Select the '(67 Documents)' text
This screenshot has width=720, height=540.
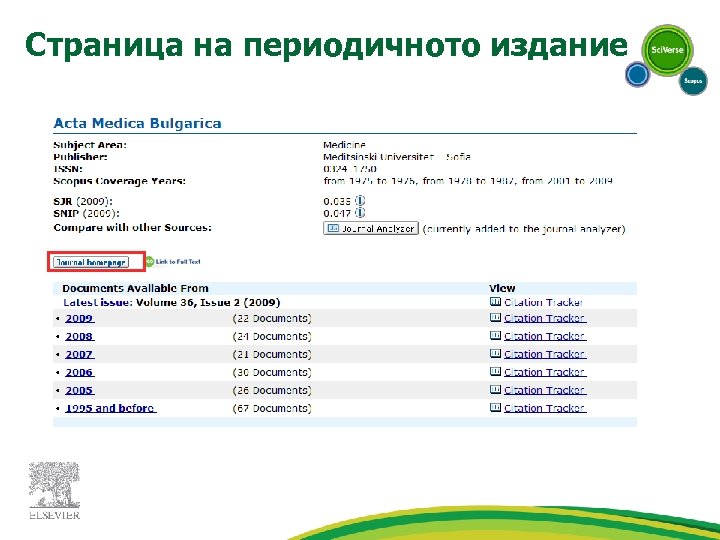(272, 408)
